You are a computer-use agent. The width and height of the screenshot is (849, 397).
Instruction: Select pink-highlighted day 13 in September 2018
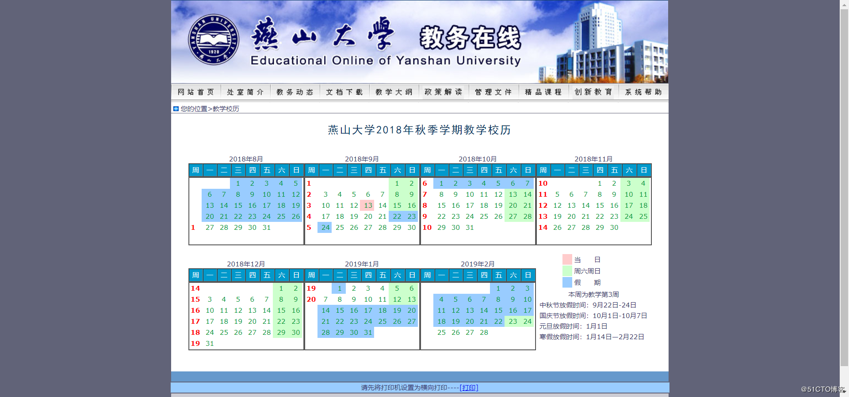click(368, 205)
